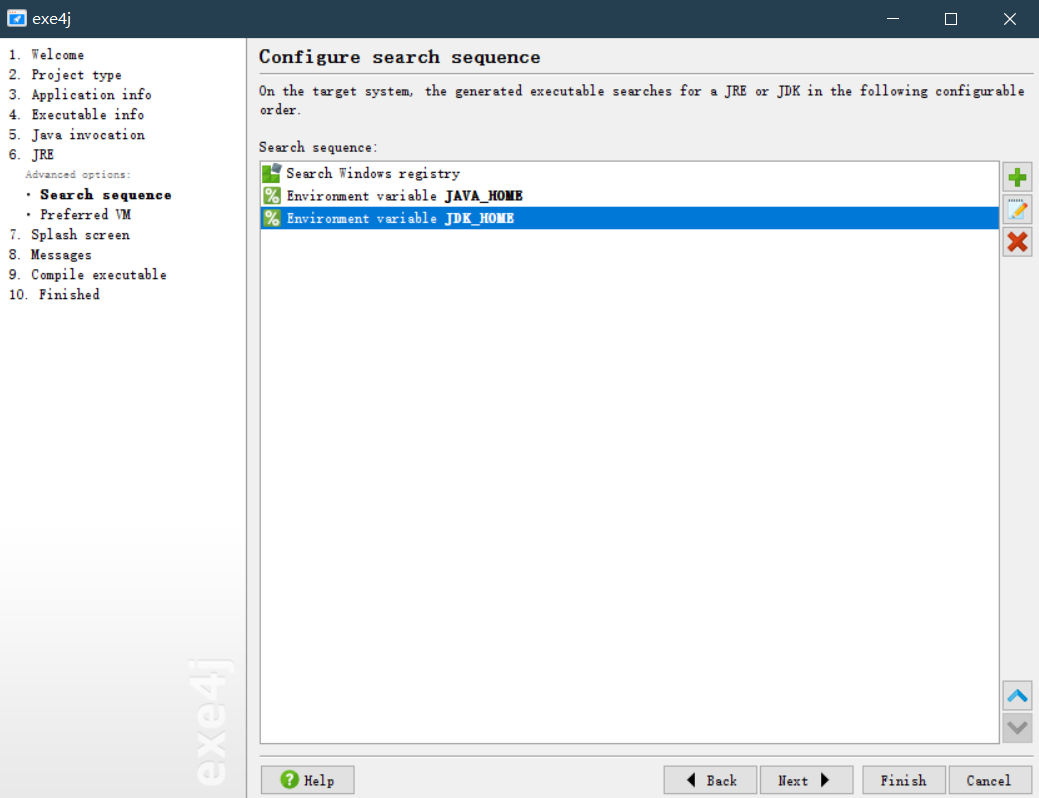Select step 6 JRE
This screenshot has height=798, width=1039.
[31, 154]
